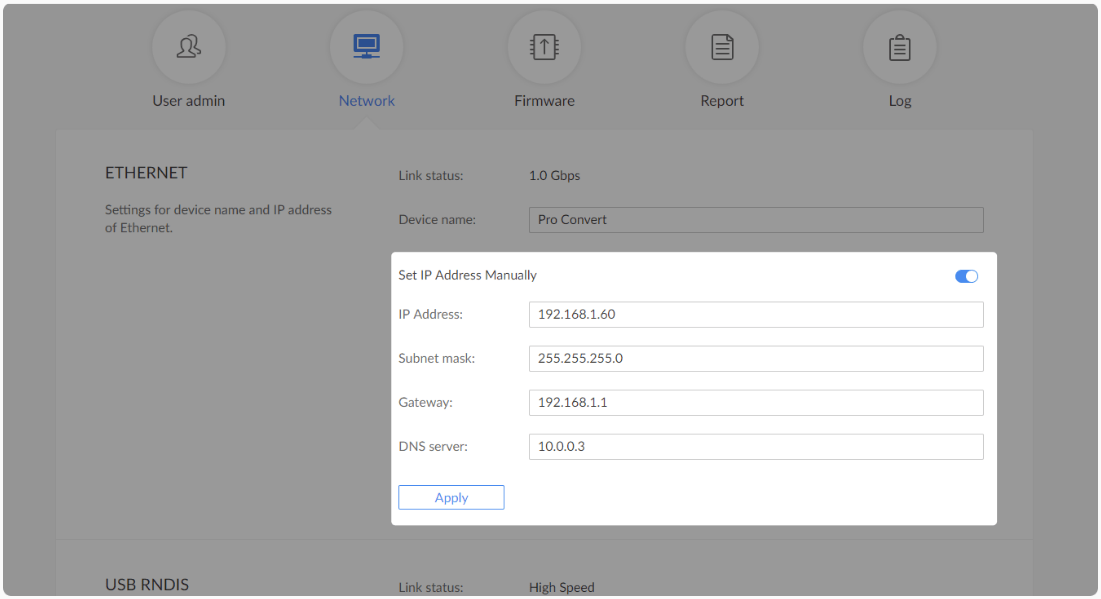Click the Gateway: label
The image size is (1101, 599).
coord(426,402)
